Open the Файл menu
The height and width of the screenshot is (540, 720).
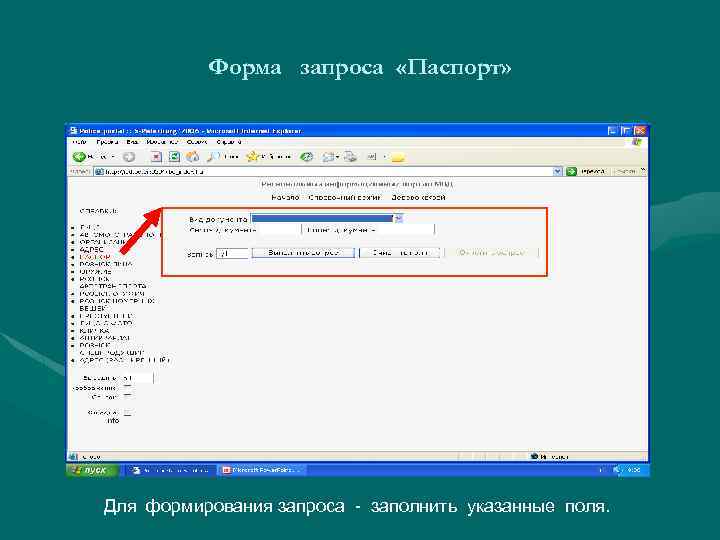79,142
